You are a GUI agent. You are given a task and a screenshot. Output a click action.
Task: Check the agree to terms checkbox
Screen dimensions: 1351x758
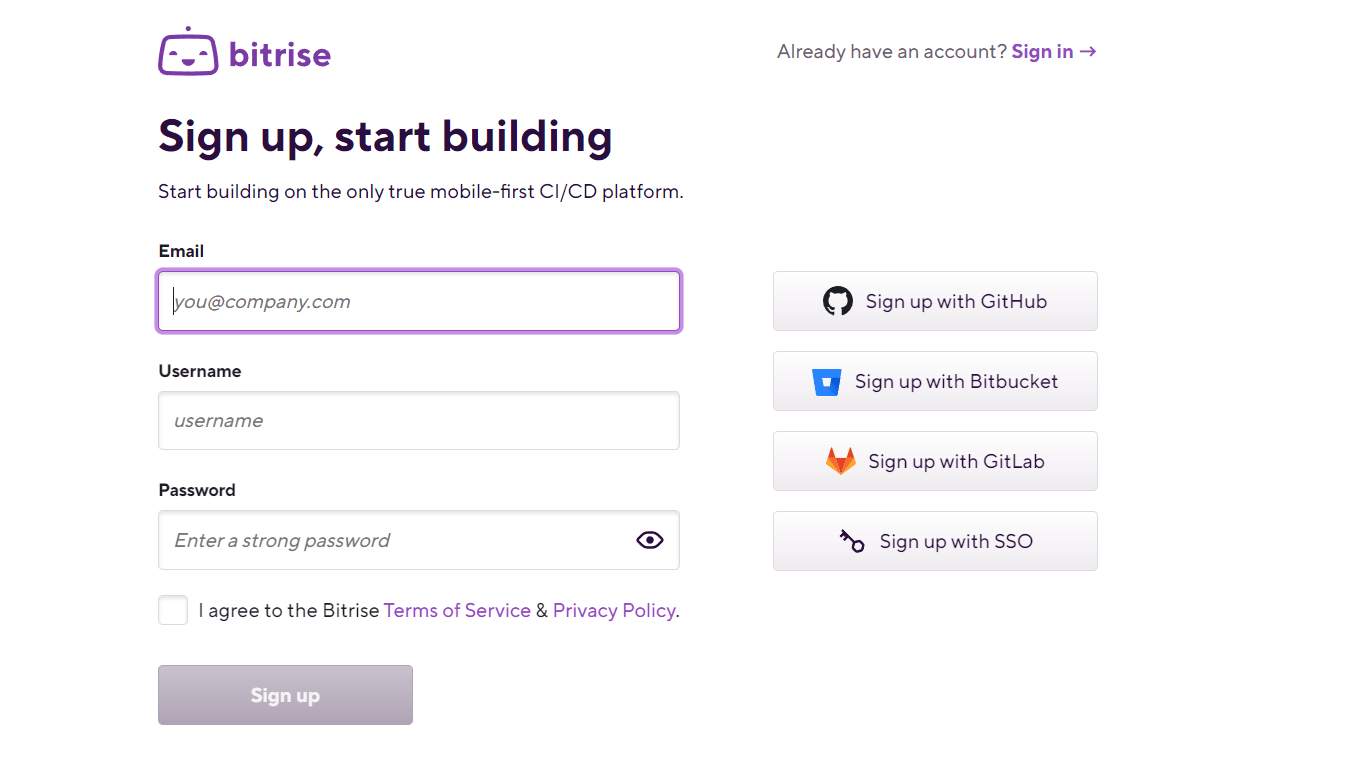[173, 610]
